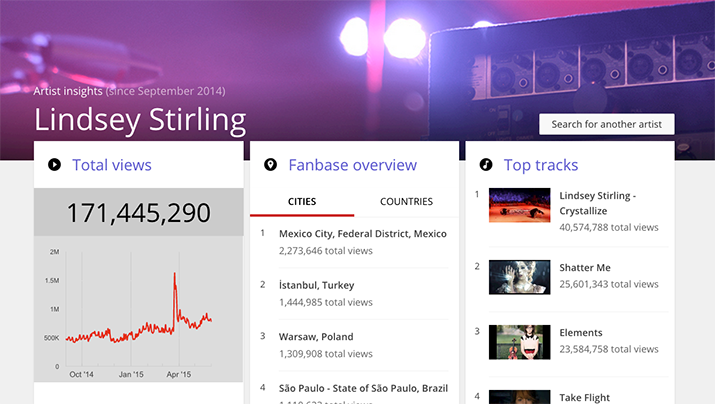Click the location pin icon beside Fanbase overview
The width and height of the screenshot is (715, 404).
click(x=270, y=165)
